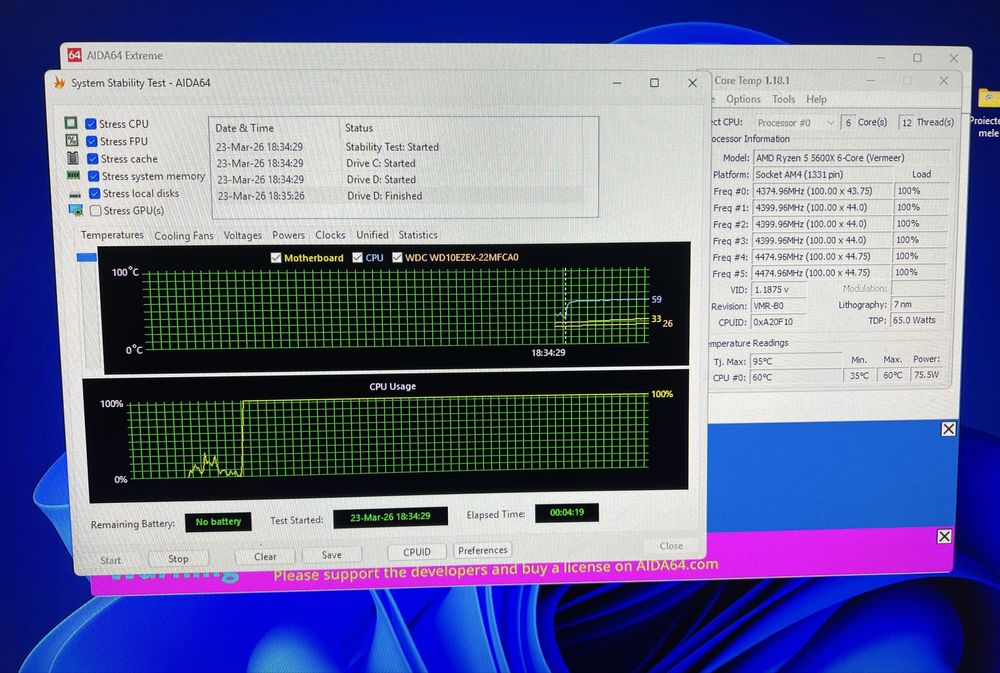
Task: Click Freq #5 value 4474.96MHz
Action: [821, 272]
